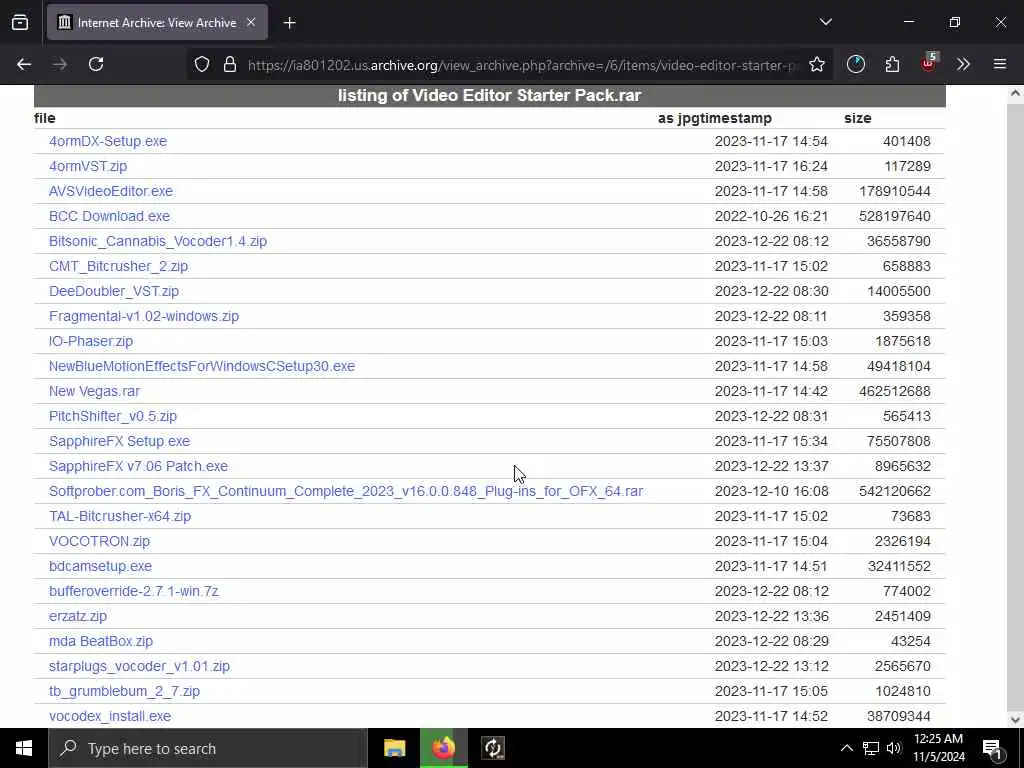This screenshot has height=768, width=1024.
Task: Download erzatz.zip
Action: [78, 616]
